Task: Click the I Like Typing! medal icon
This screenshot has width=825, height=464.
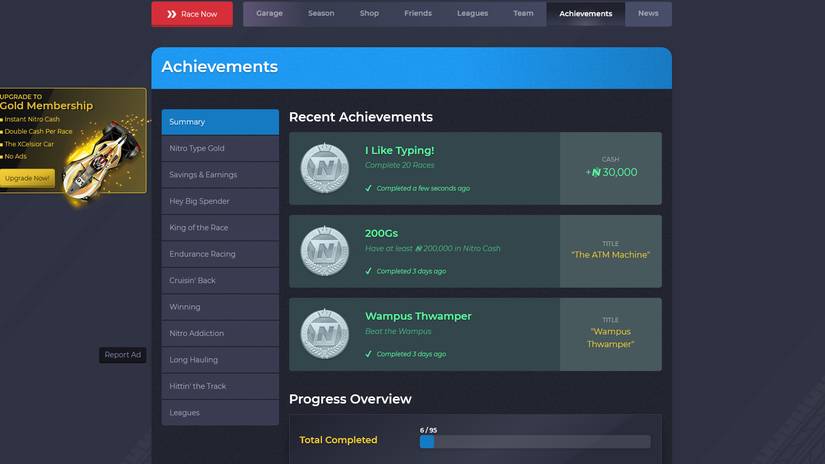Action: tap(325, 168)
